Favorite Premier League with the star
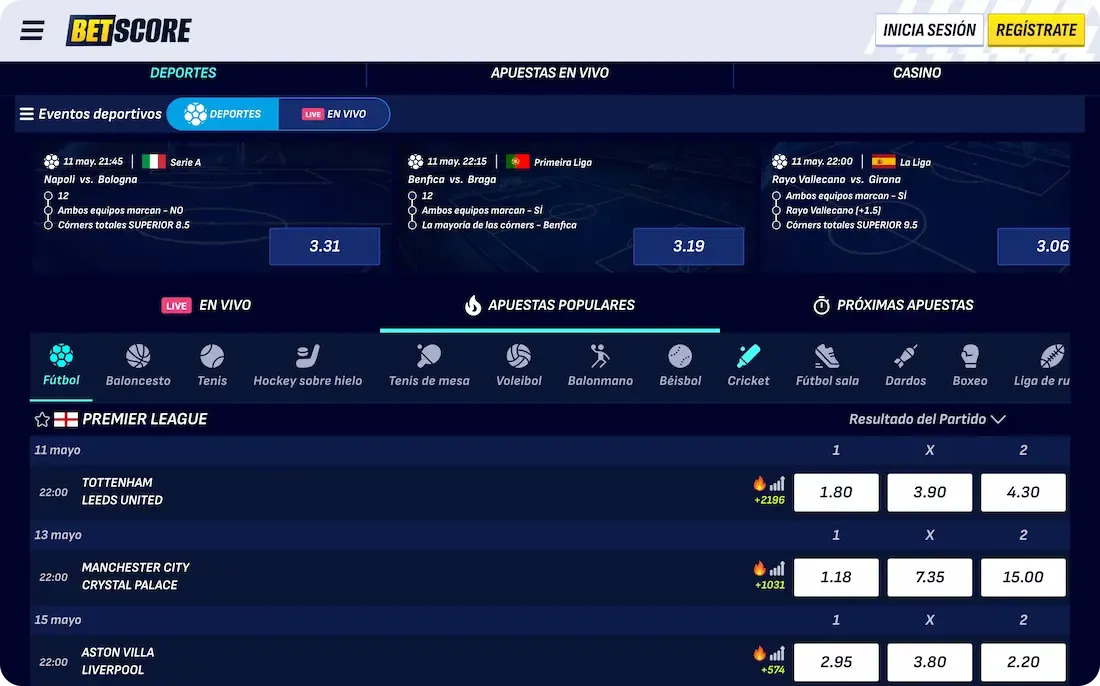This screenshot has height=686, width=1100. click(42, 419)
